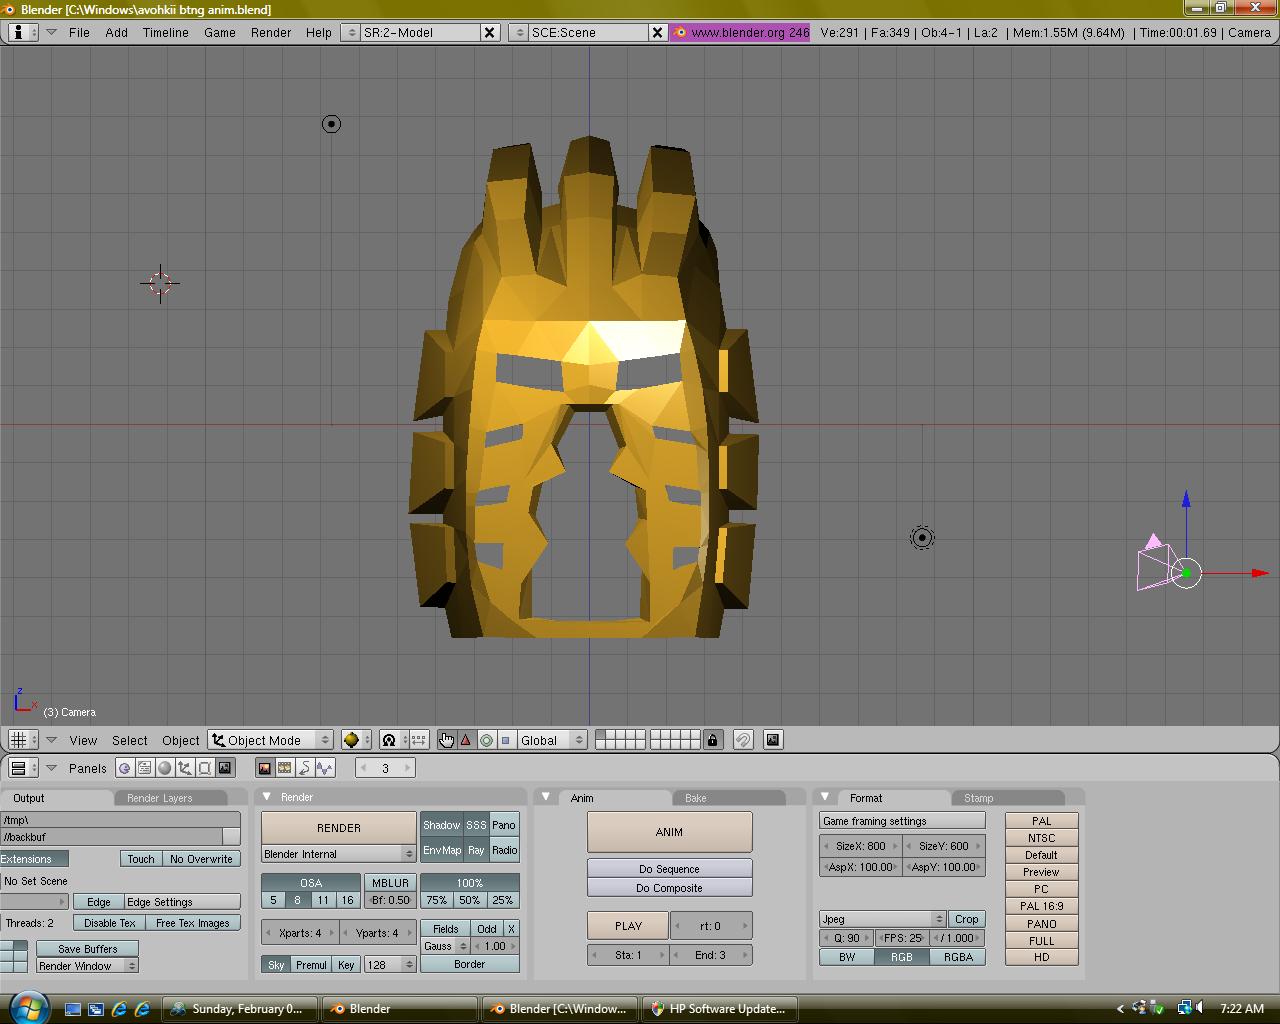Screen dimensions: 1280x1024
Task: Toggle the Shadow render option
Action: pos(441,825)
